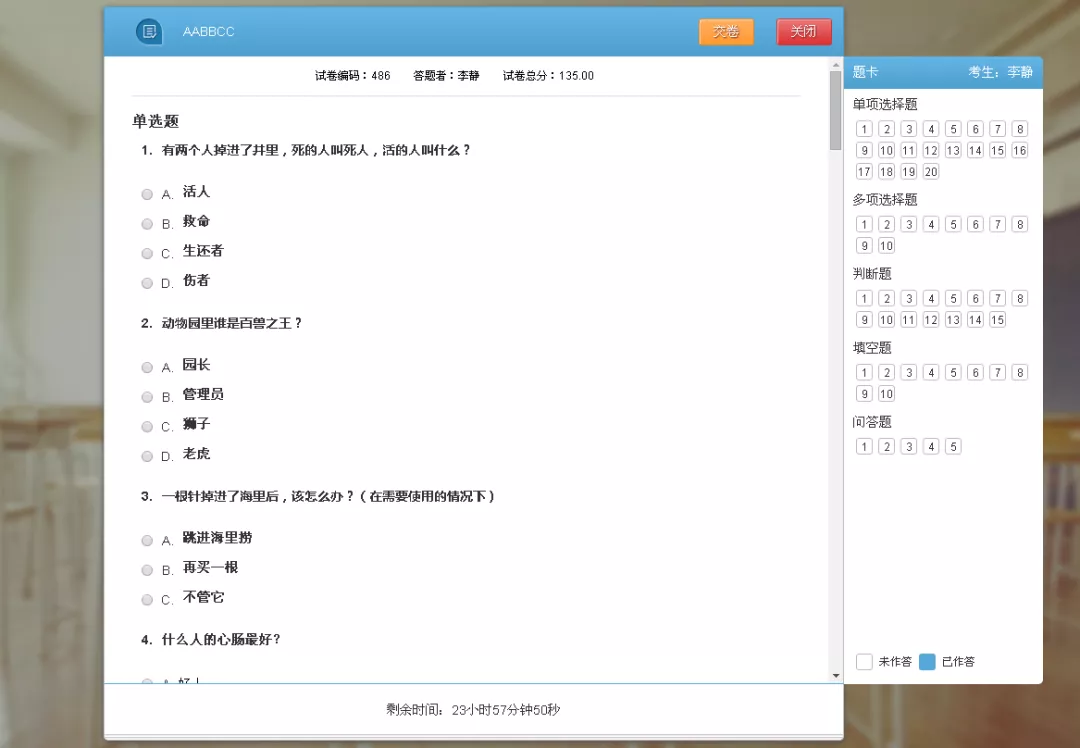Click the 问答题 section heading

872,422
